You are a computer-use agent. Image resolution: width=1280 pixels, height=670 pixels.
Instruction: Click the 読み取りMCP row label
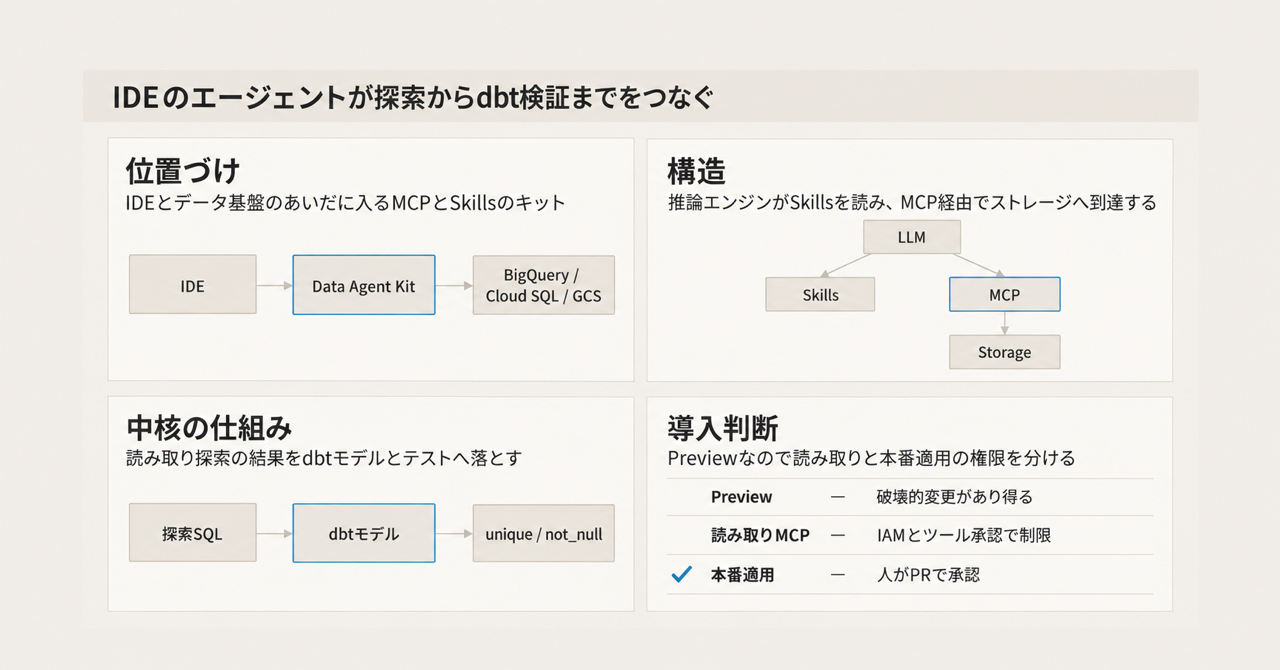pyautogui.click(x=760, y=536)
